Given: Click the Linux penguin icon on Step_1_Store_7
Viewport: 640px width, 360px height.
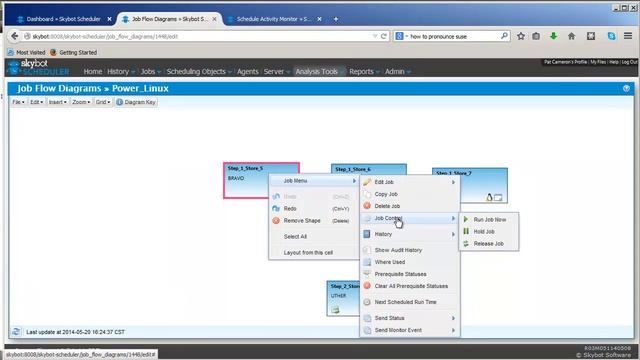Looking at the screenshot, I should pos(489,198).
